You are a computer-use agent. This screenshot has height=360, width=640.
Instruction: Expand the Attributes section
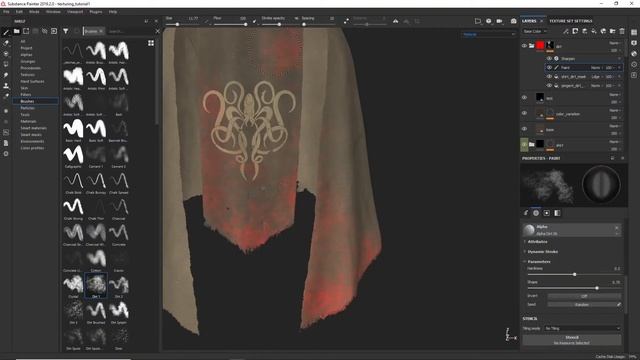pyautogui.click(x=537, y=242)
